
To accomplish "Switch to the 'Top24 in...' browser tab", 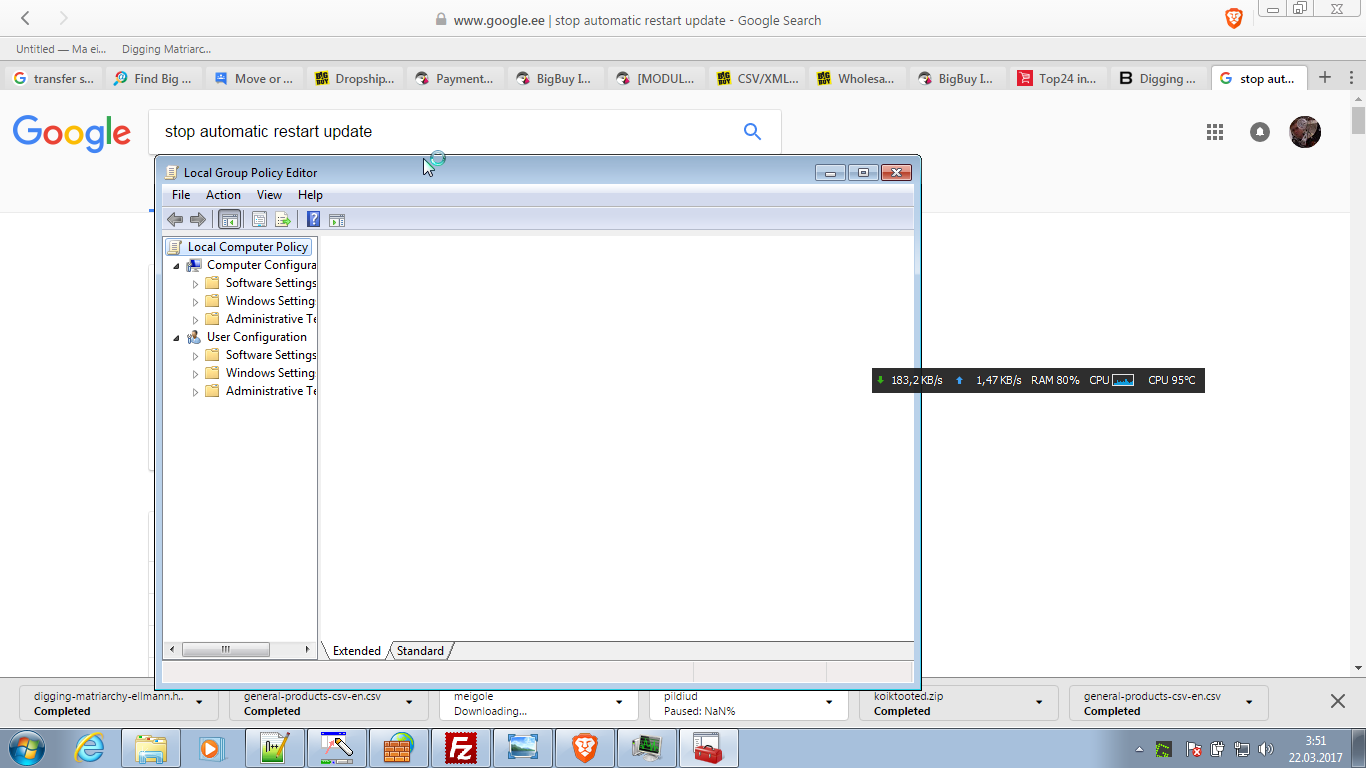I will (1059, 78).
